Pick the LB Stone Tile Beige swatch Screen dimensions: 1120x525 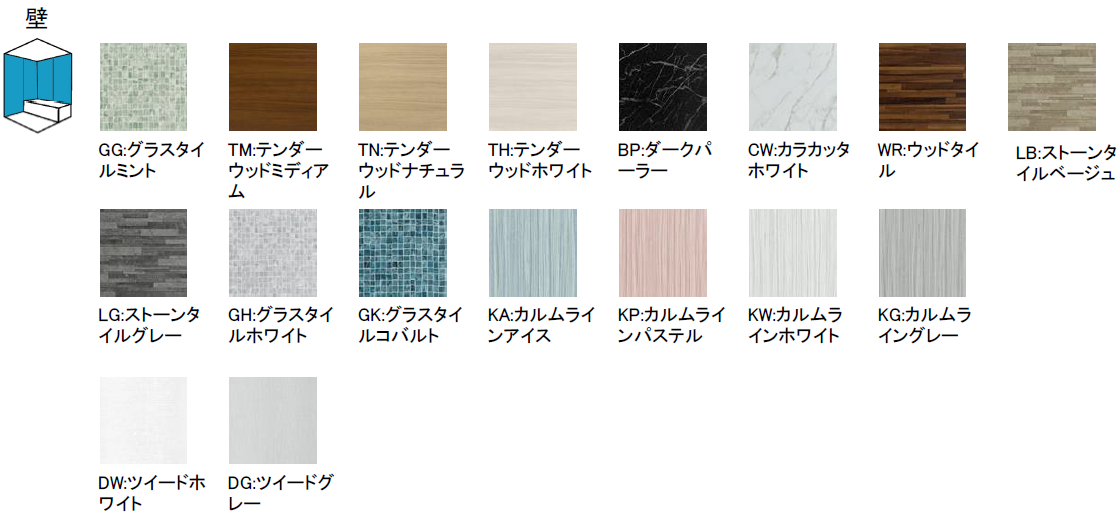(x=1051, y=87)
